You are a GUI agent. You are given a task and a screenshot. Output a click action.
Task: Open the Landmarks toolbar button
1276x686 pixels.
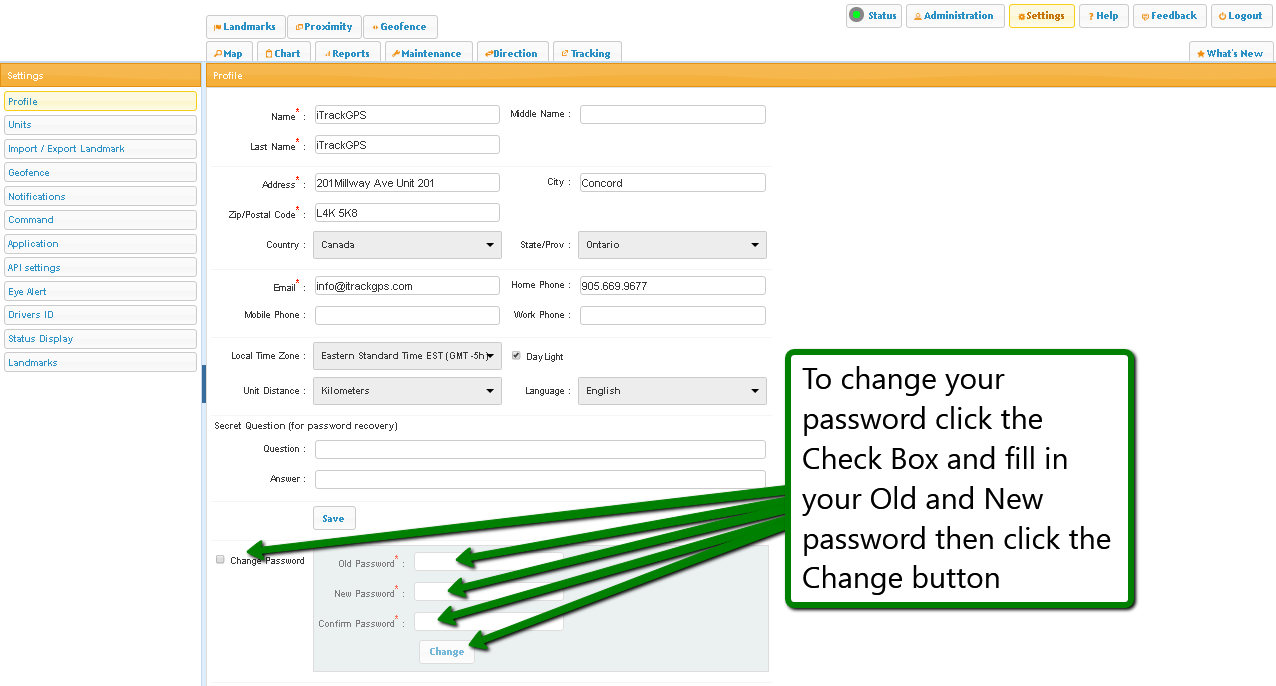click(245, 27)
